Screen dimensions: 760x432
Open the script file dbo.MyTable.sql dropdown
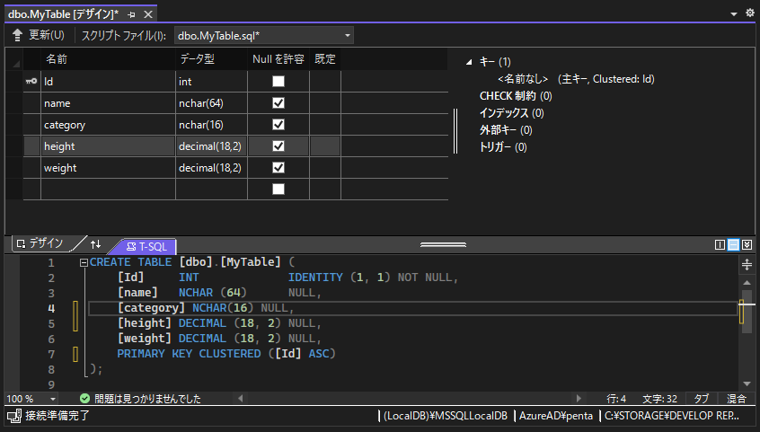[348, 35]
